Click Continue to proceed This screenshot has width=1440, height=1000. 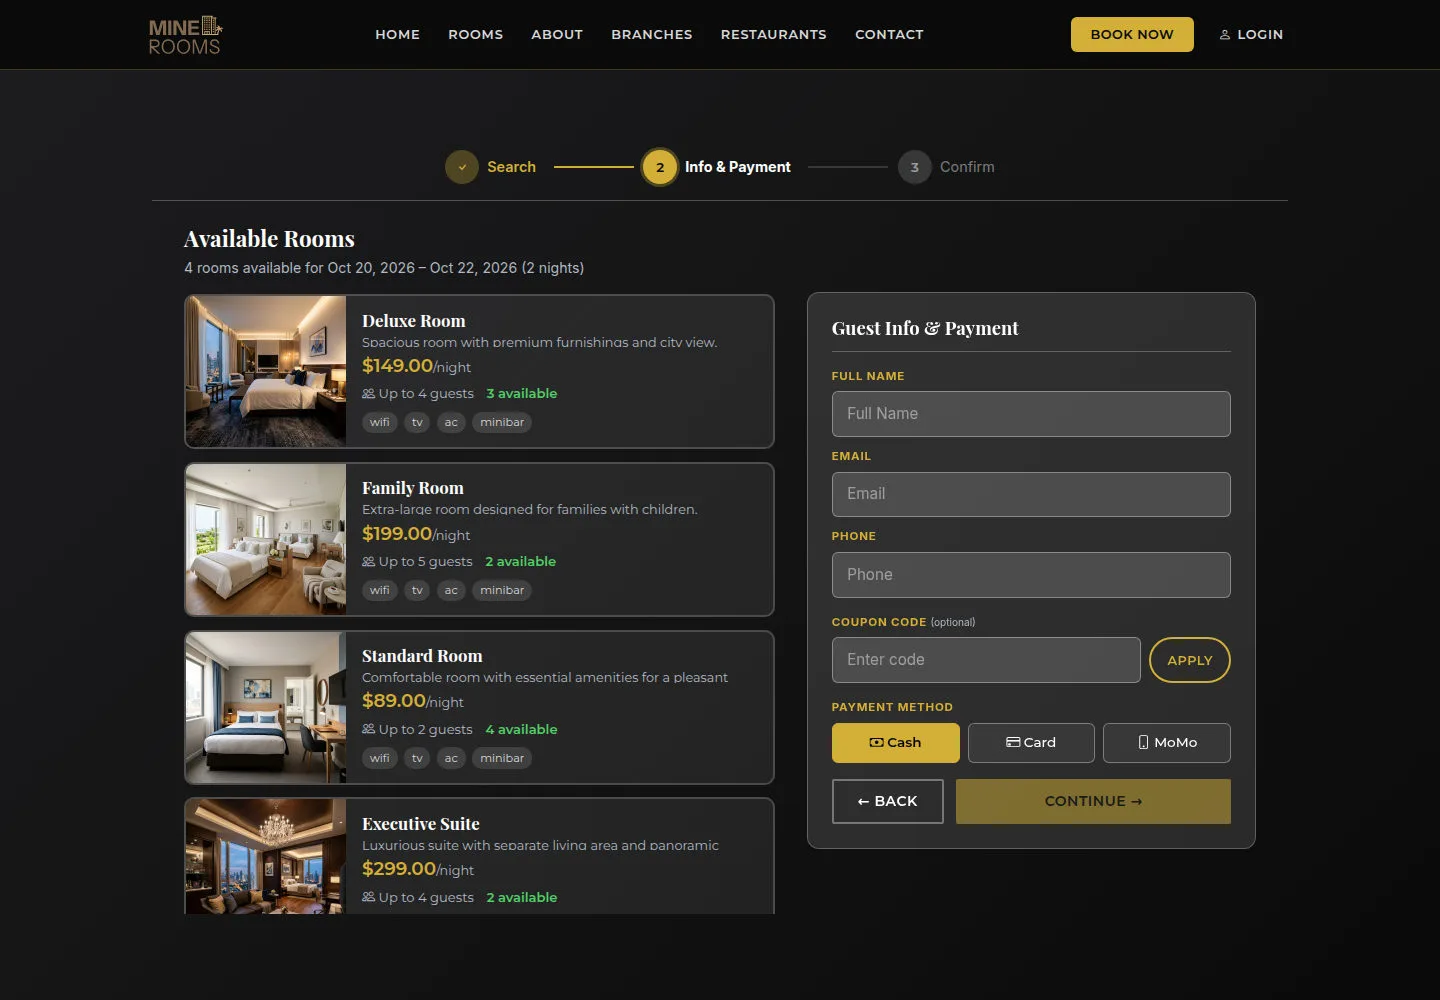(x=1093, y=802)
